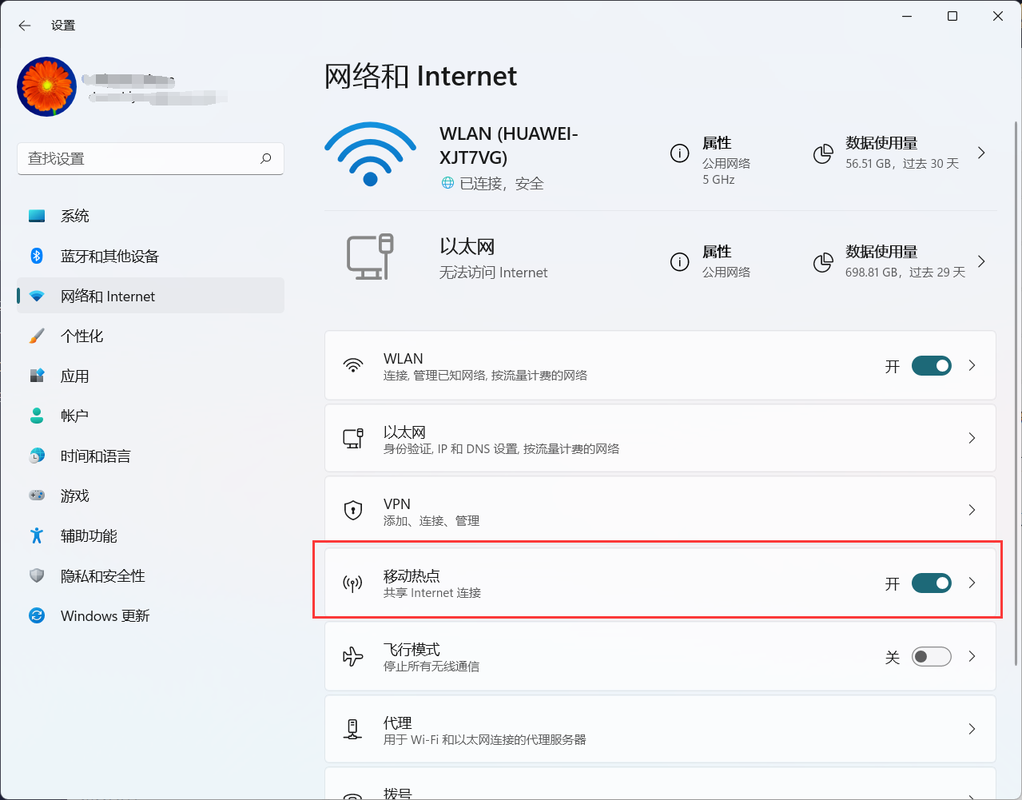Click the data usage pie chart icon
The height and width of the screenshot is (800, 1022).
click(x=823, y=153)
